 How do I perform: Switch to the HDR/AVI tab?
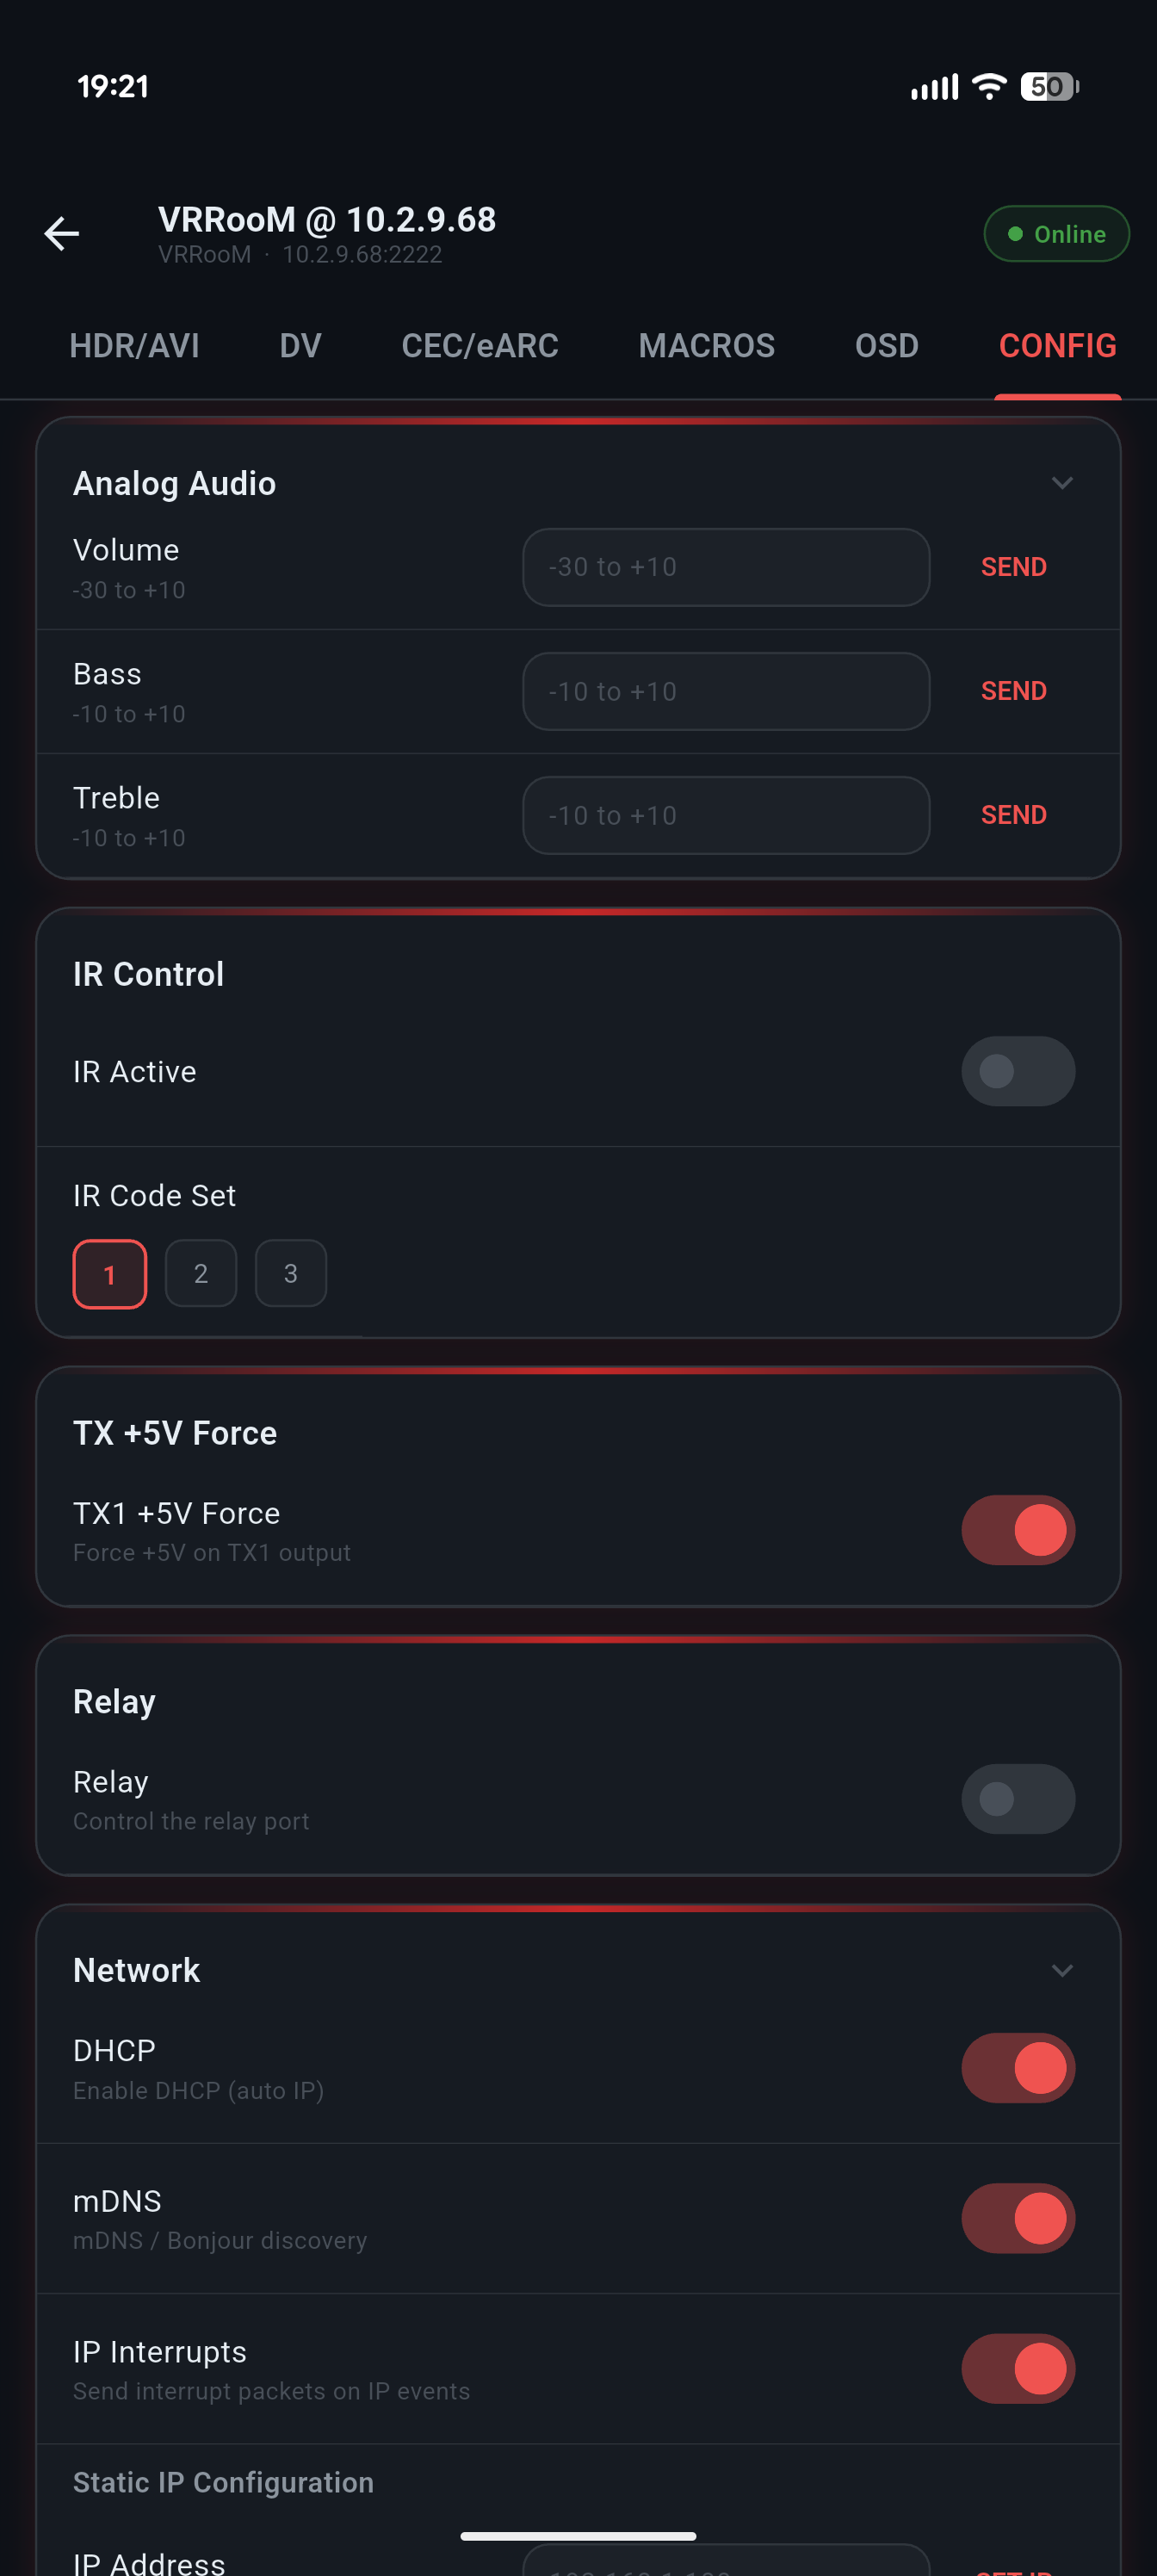coord(134,346)
